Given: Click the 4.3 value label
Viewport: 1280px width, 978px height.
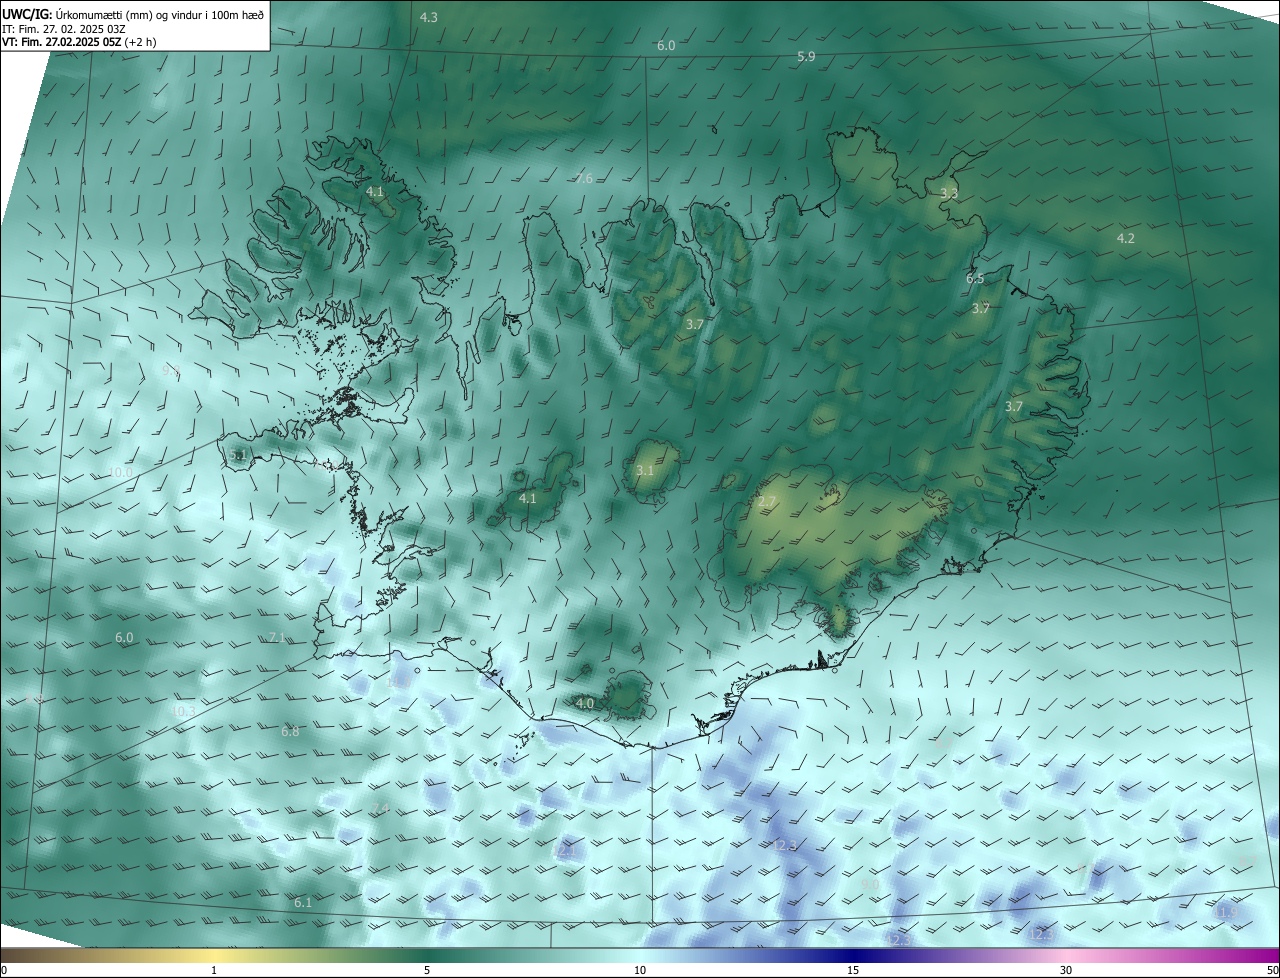Looking at the screenshot, I should [428, 18].
